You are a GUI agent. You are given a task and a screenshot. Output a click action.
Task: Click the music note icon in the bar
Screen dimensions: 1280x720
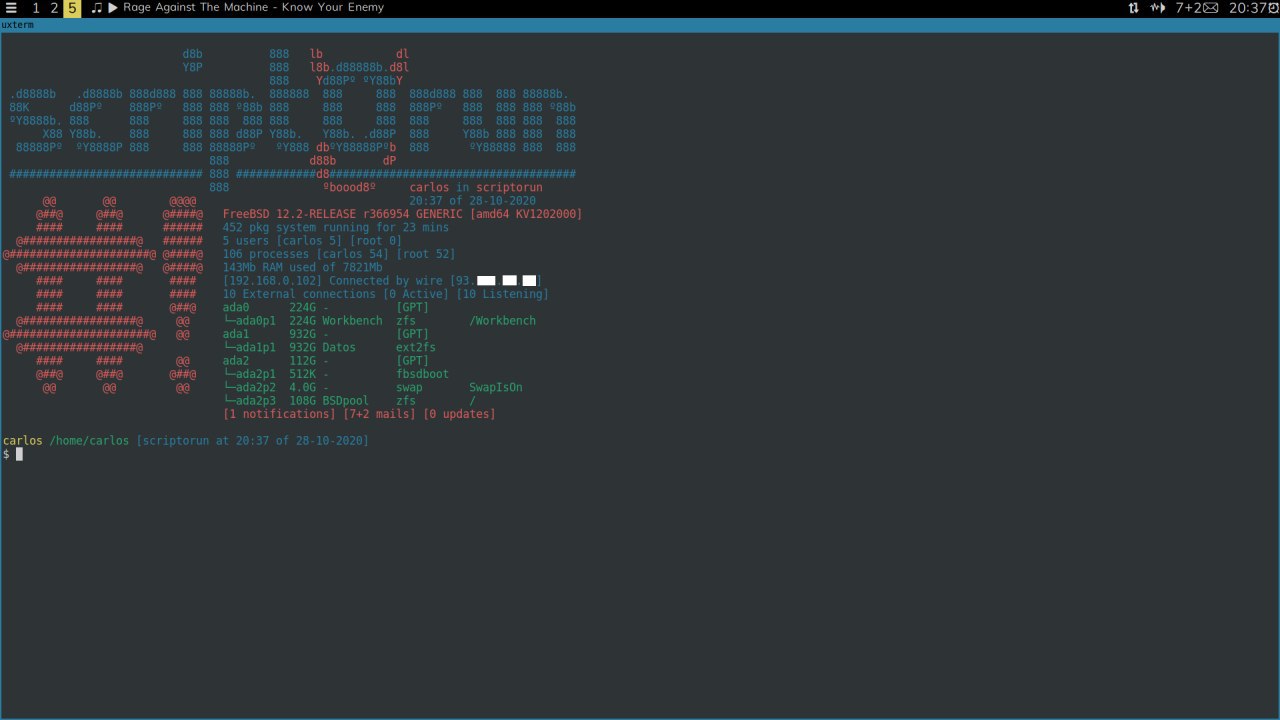click(96, 8)
